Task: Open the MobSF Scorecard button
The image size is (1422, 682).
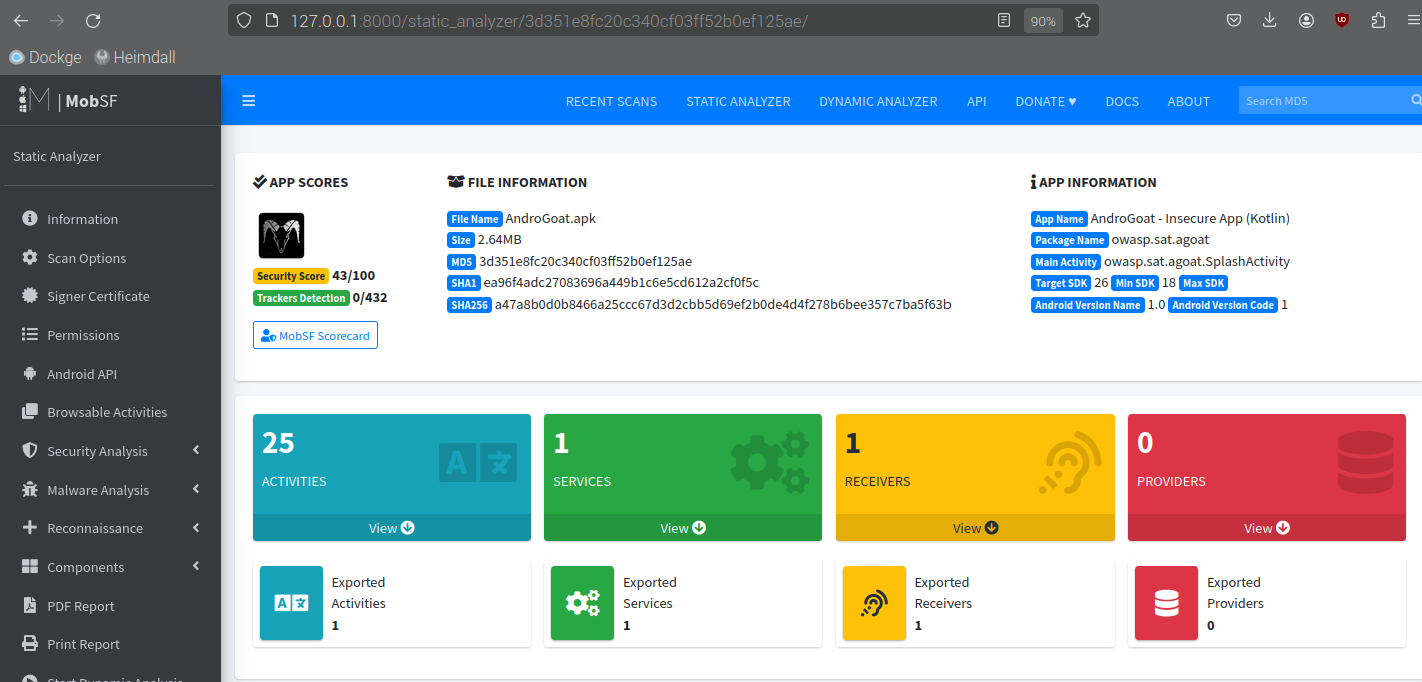Action: [315, 336]
